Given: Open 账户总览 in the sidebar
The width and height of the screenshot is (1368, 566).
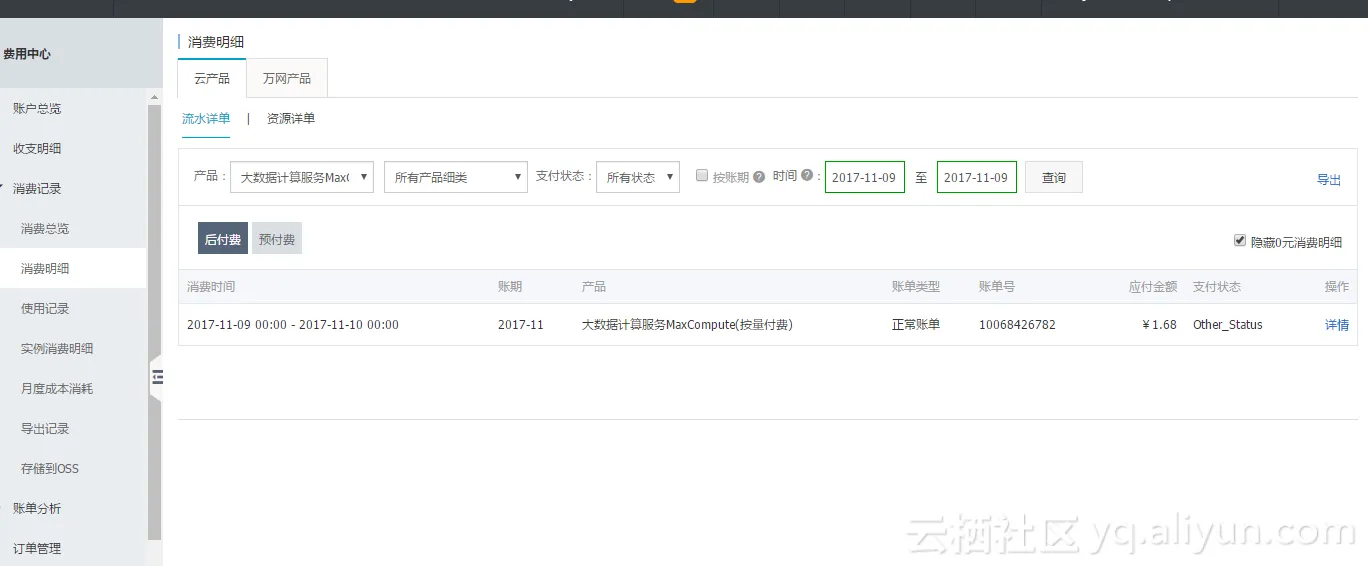Looking at the screenshot, I should 37,108.
